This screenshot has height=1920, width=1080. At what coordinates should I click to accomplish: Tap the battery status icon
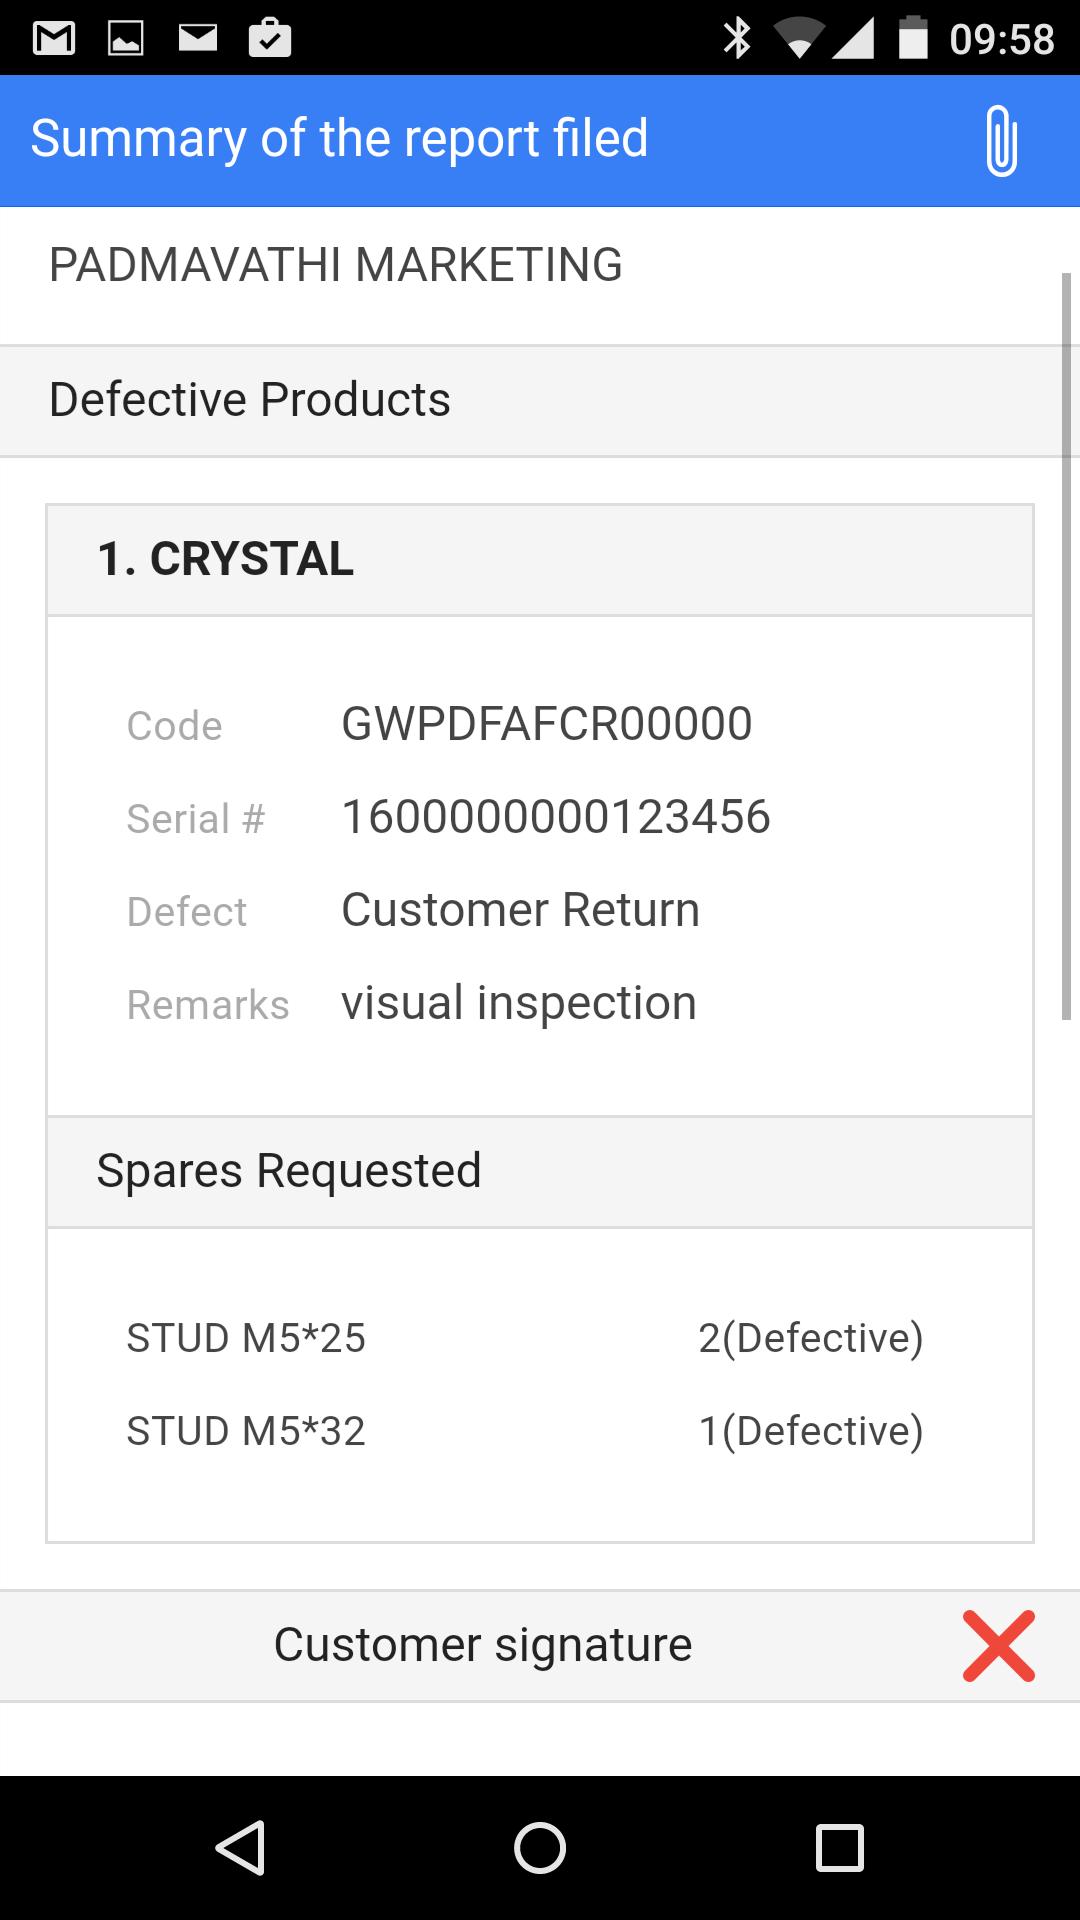click(x=913, y=38)
